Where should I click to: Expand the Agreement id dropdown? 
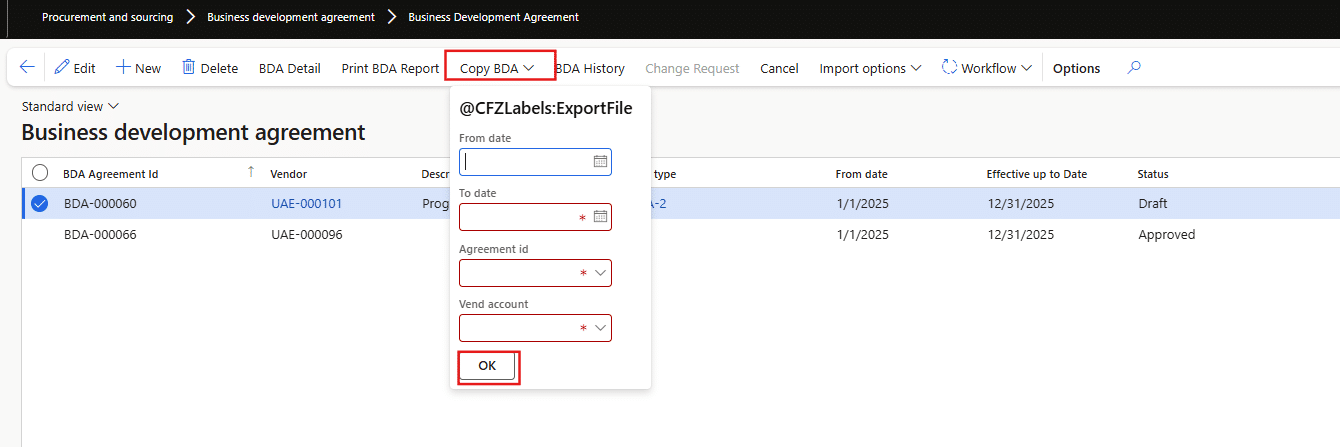600,273
